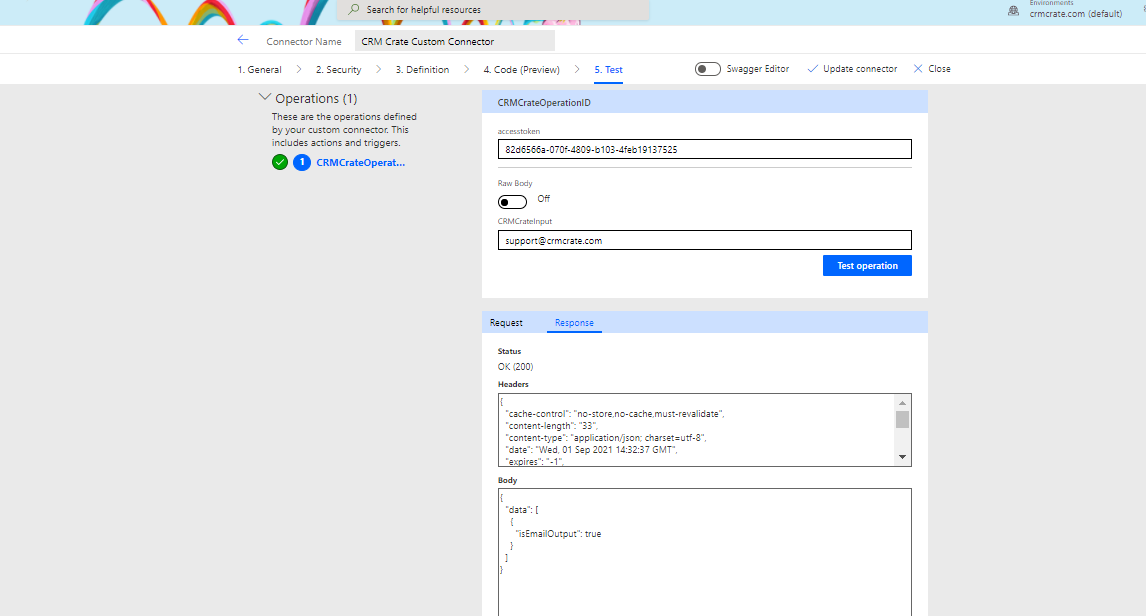This screenshot has height=616, width=1146.
Task: Click the checkmark icon next to Update connector
Action: click(813, 68)
